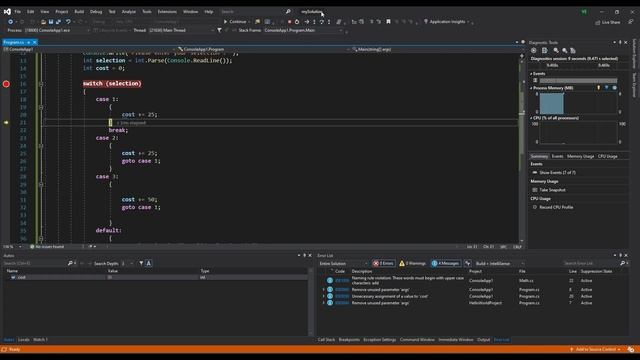Click the search magnifier icon in title bar

pyautogui.click(x=288, y=11)
